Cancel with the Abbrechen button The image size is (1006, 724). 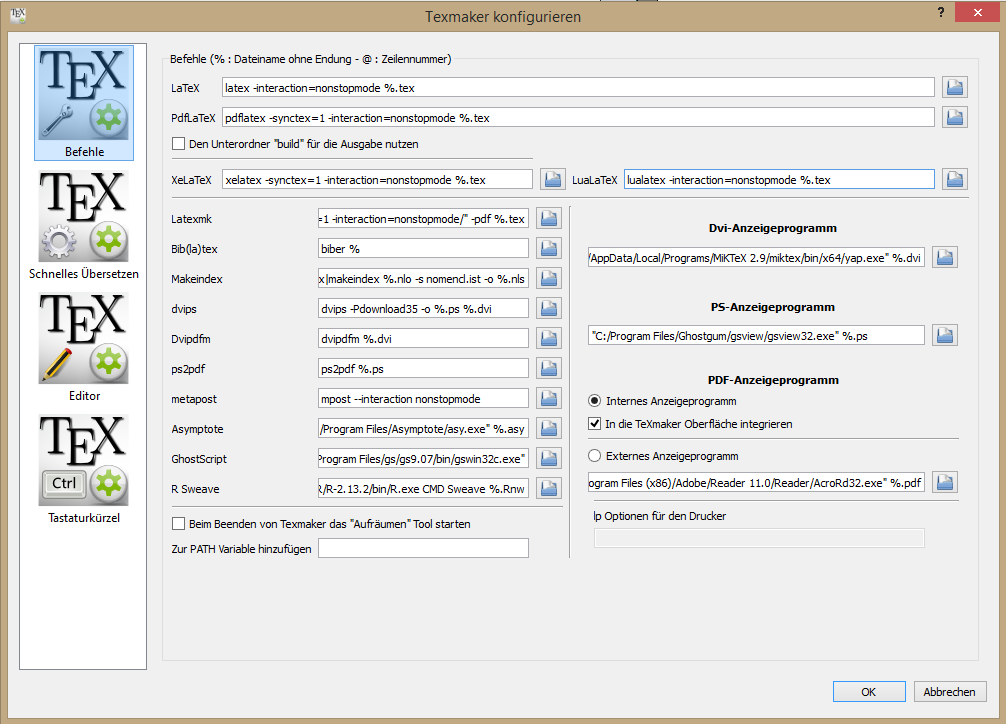950,691
